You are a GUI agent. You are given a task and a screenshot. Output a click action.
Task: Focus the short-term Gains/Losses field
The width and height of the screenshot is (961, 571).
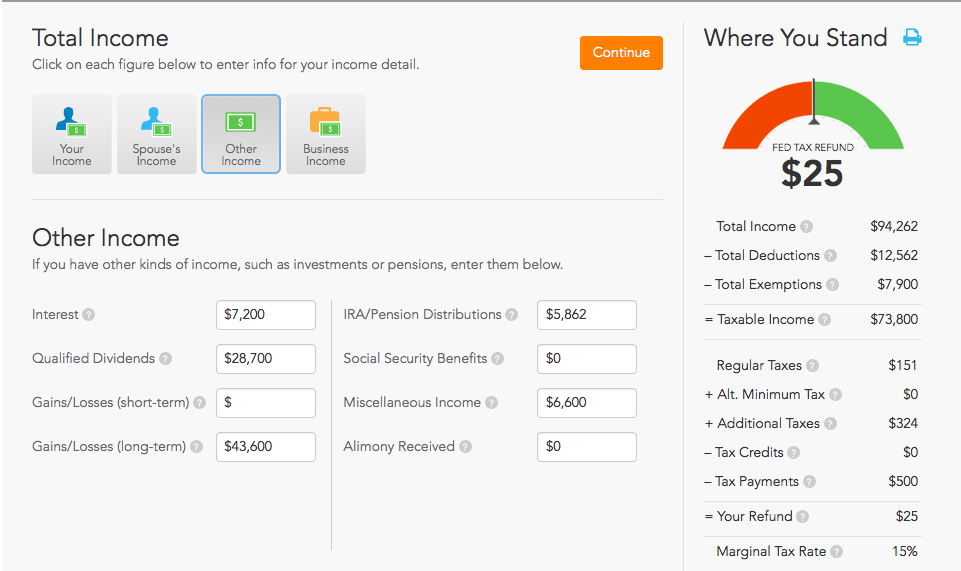[266, 403]
